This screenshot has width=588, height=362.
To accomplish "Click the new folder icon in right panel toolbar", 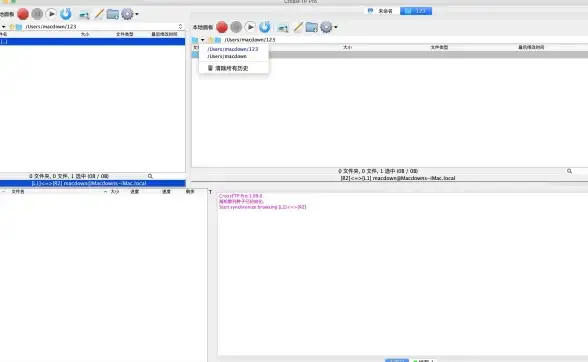I will [311, 27].
